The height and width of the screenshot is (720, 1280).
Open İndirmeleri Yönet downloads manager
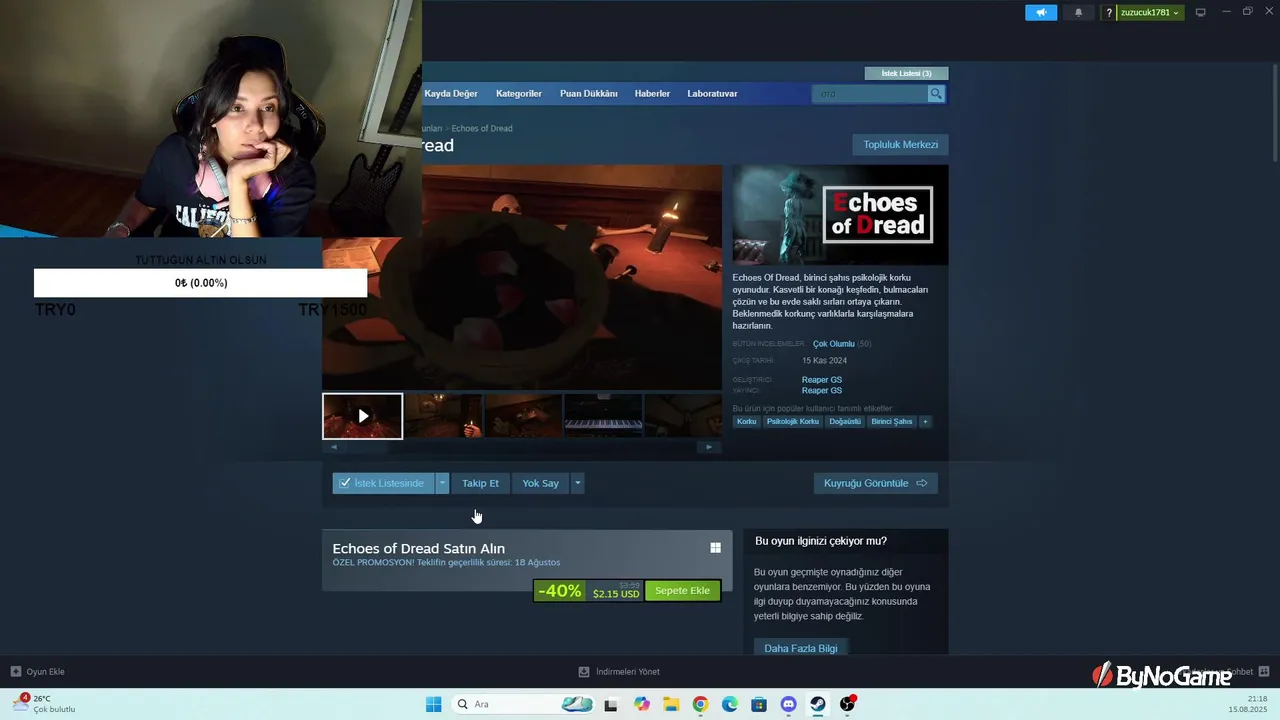619,672
